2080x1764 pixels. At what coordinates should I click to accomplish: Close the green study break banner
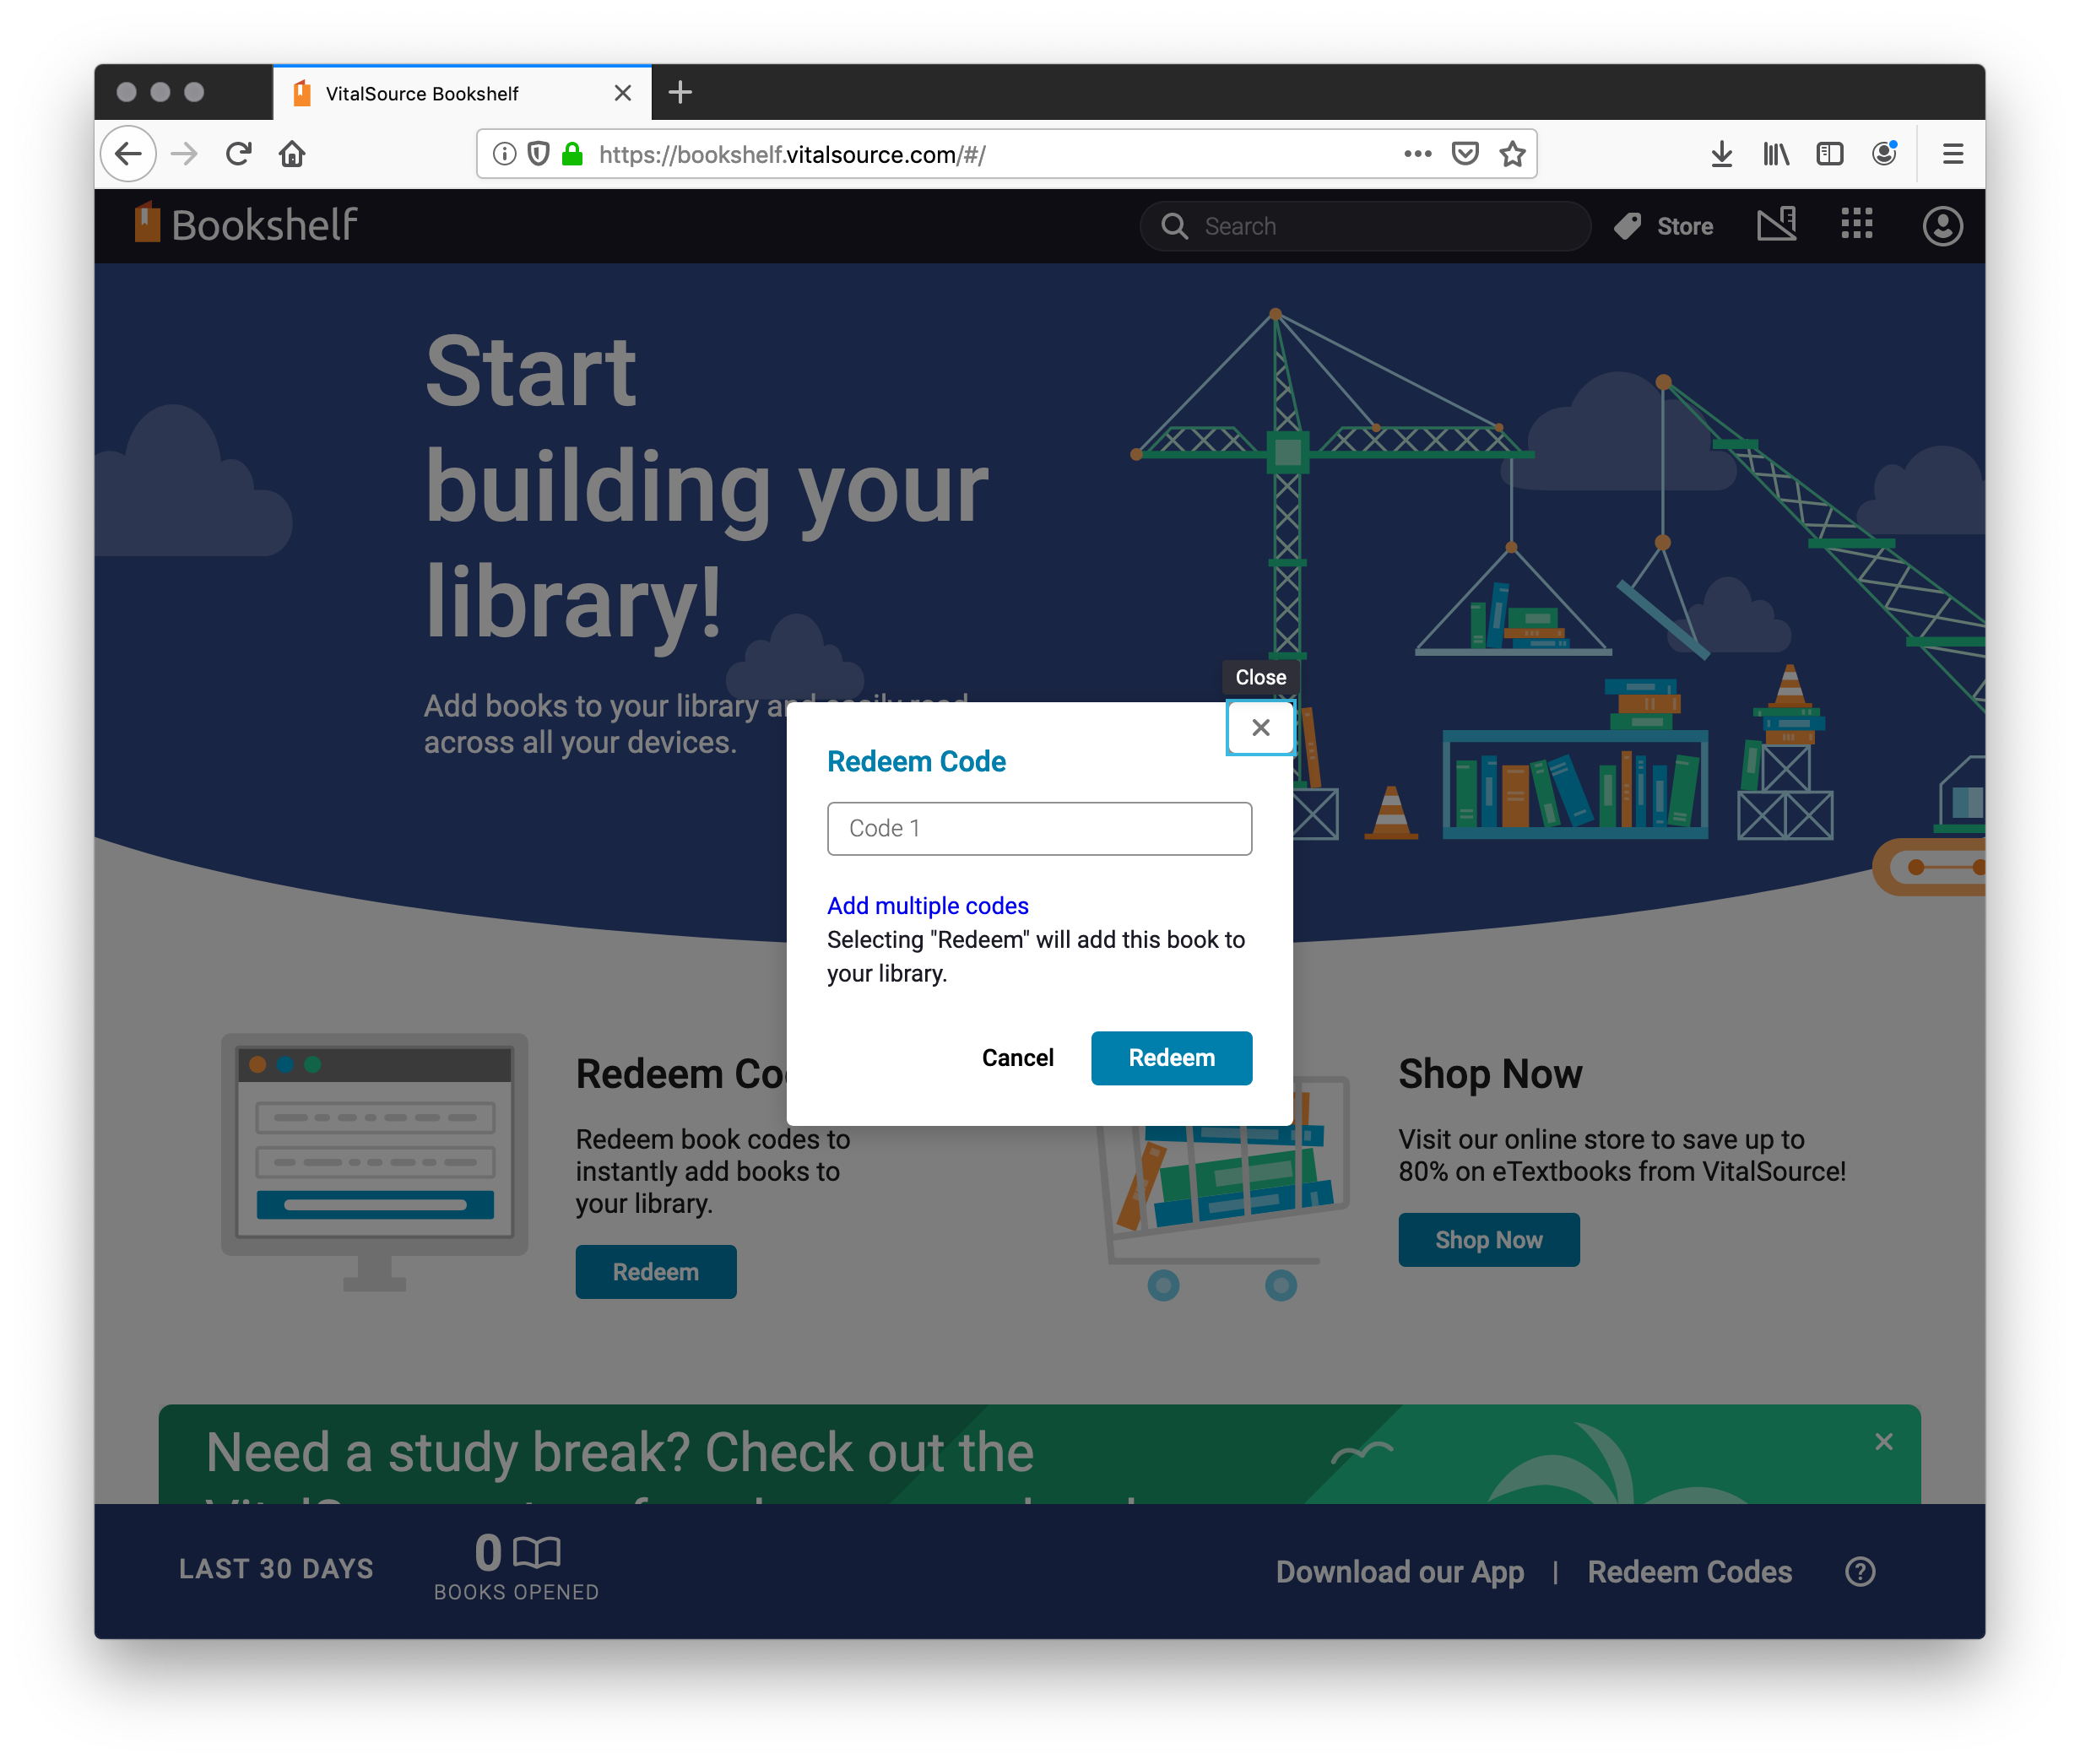click(1884, 1442)
